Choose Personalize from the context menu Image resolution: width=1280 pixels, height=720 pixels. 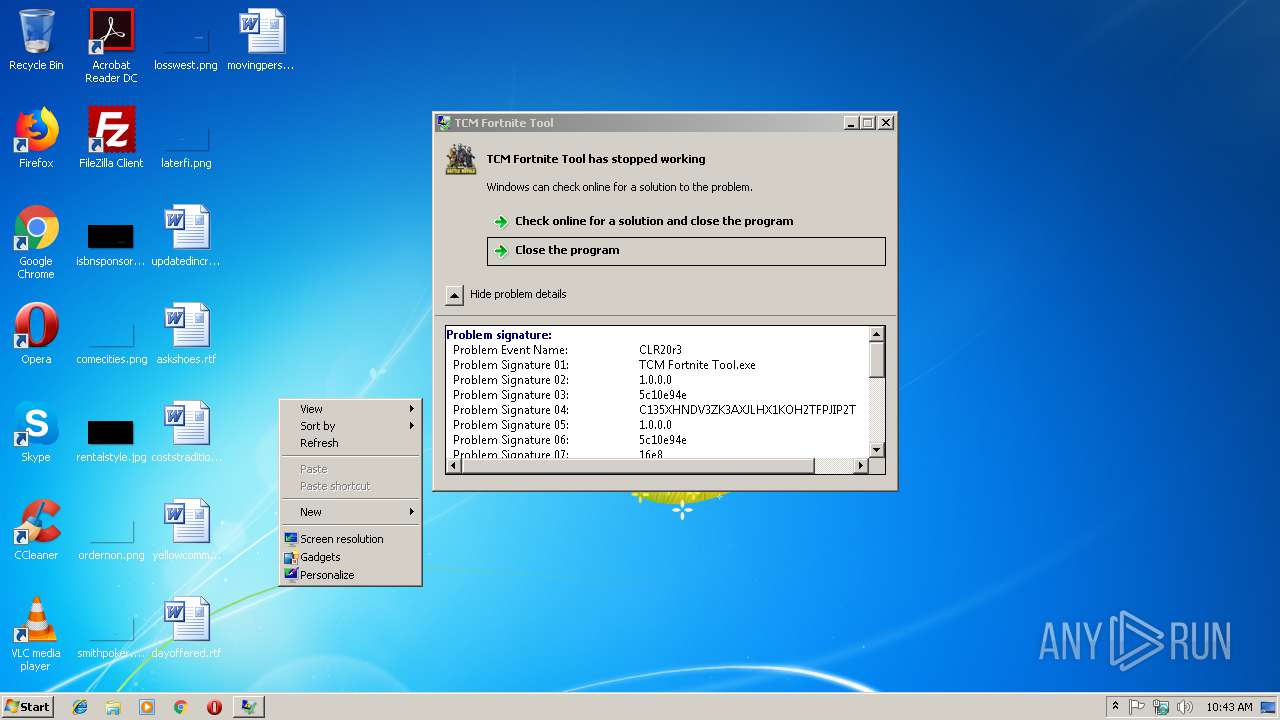(350, 575)
